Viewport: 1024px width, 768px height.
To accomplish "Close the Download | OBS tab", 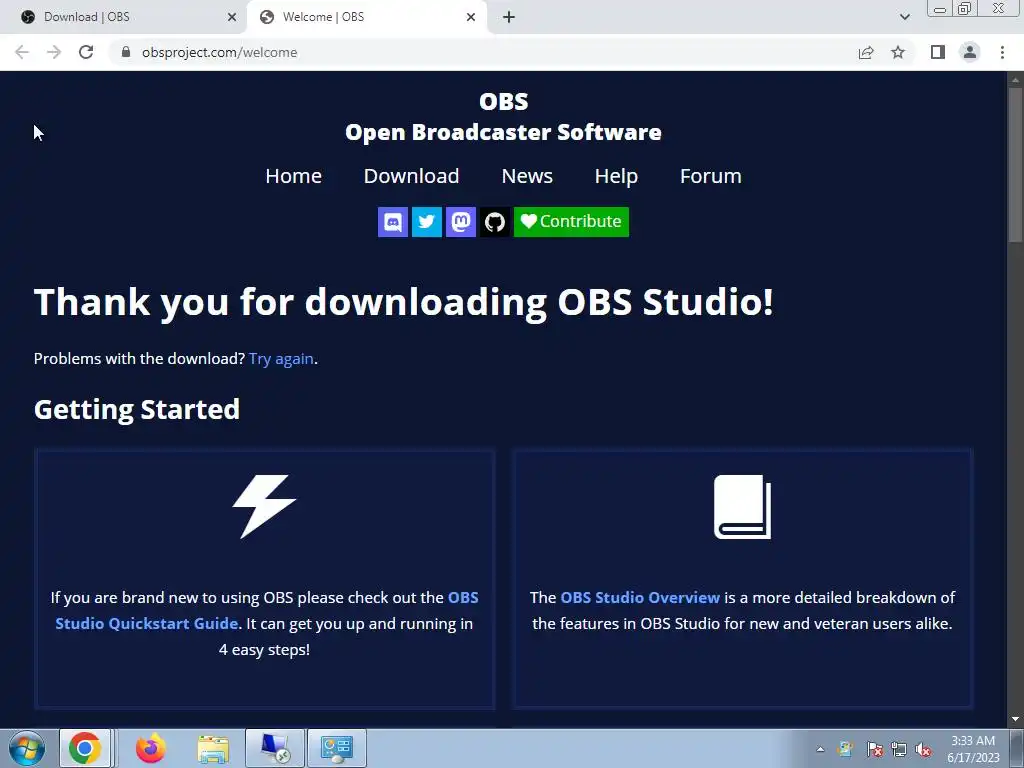I will click(x=232, y=17).
